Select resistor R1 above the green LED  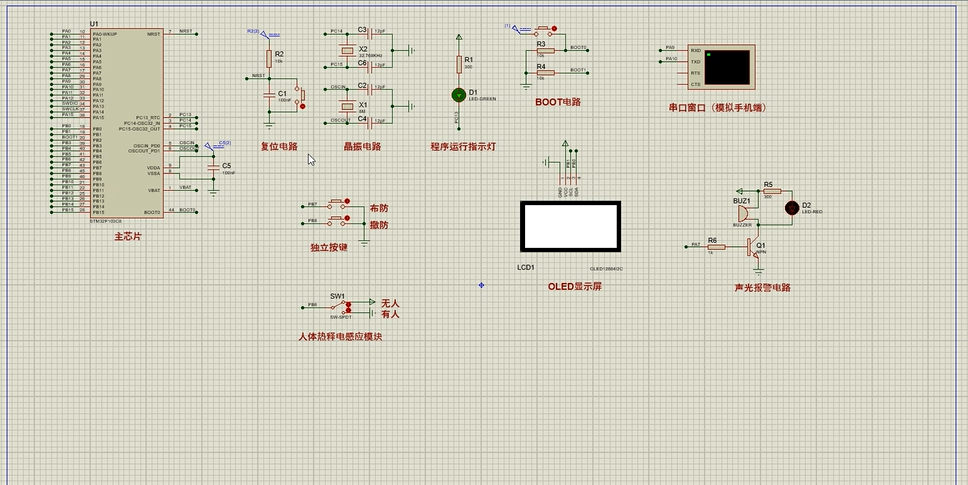[x=459, y=63]
